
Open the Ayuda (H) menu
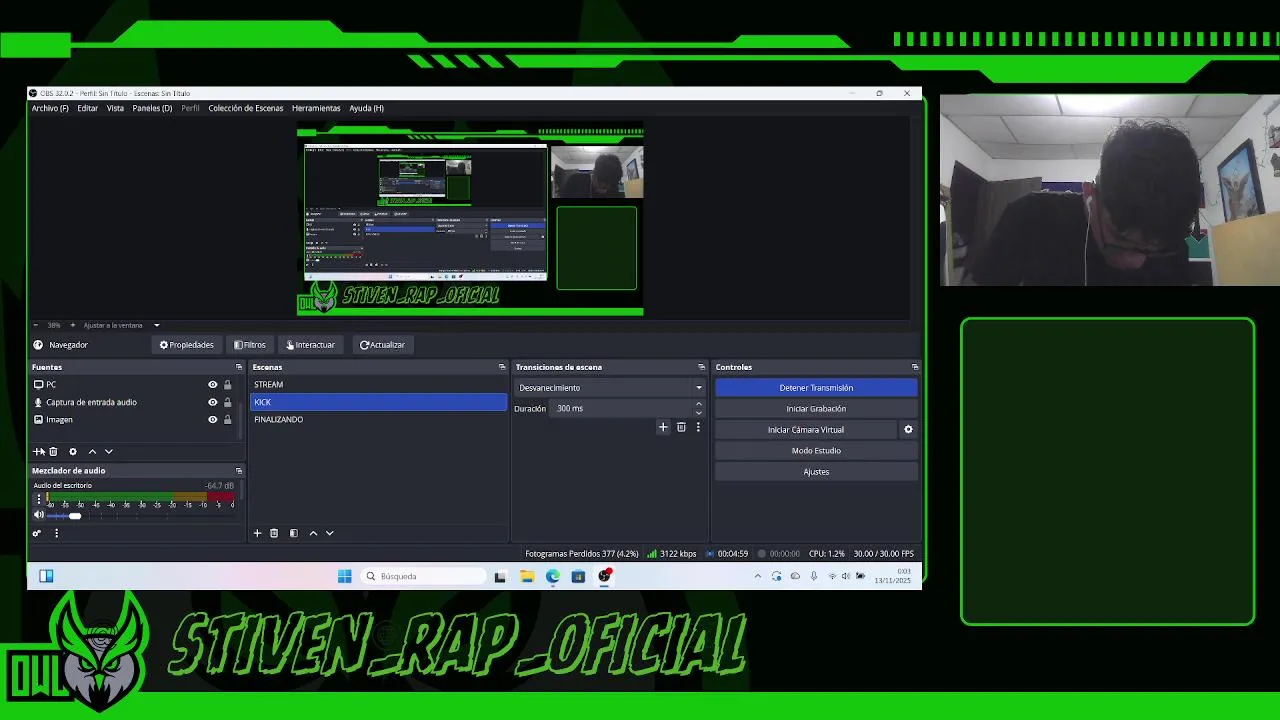pos(366,108)
